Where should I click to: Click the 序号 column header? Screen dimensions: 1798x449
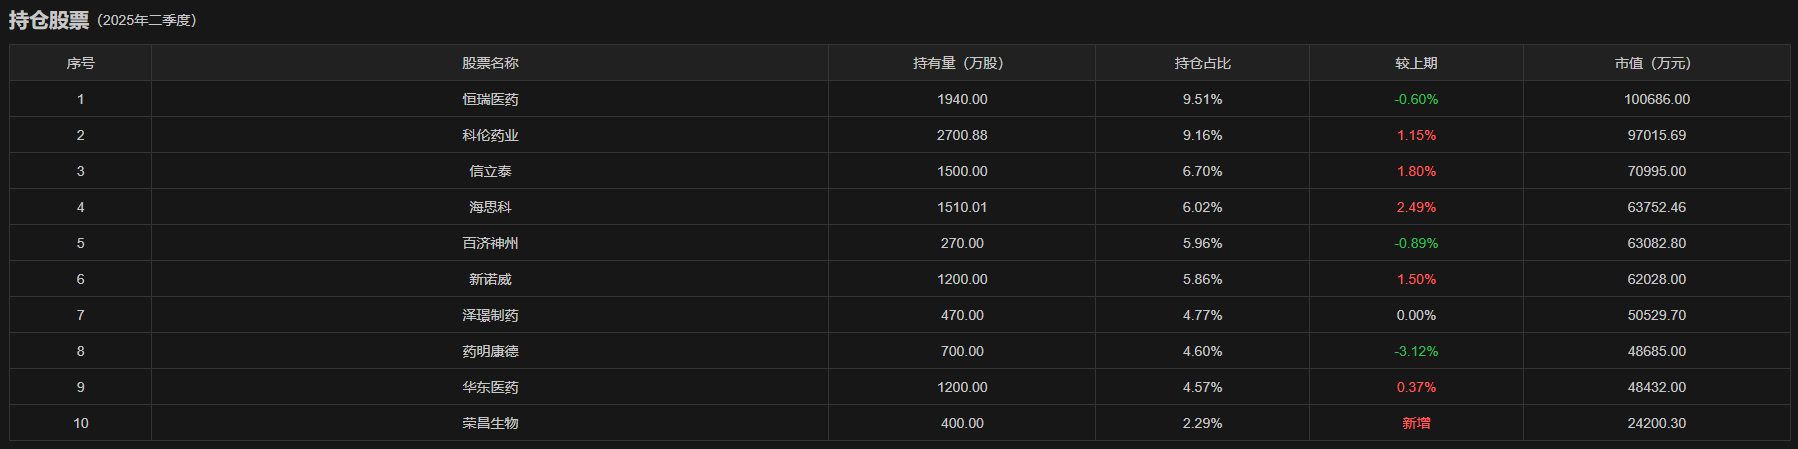(81, 63)
